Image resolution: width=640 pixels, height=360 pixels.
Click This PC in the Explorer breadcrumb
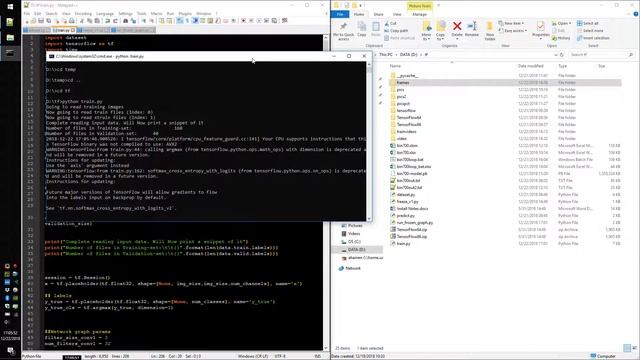[x=386, y=55]
